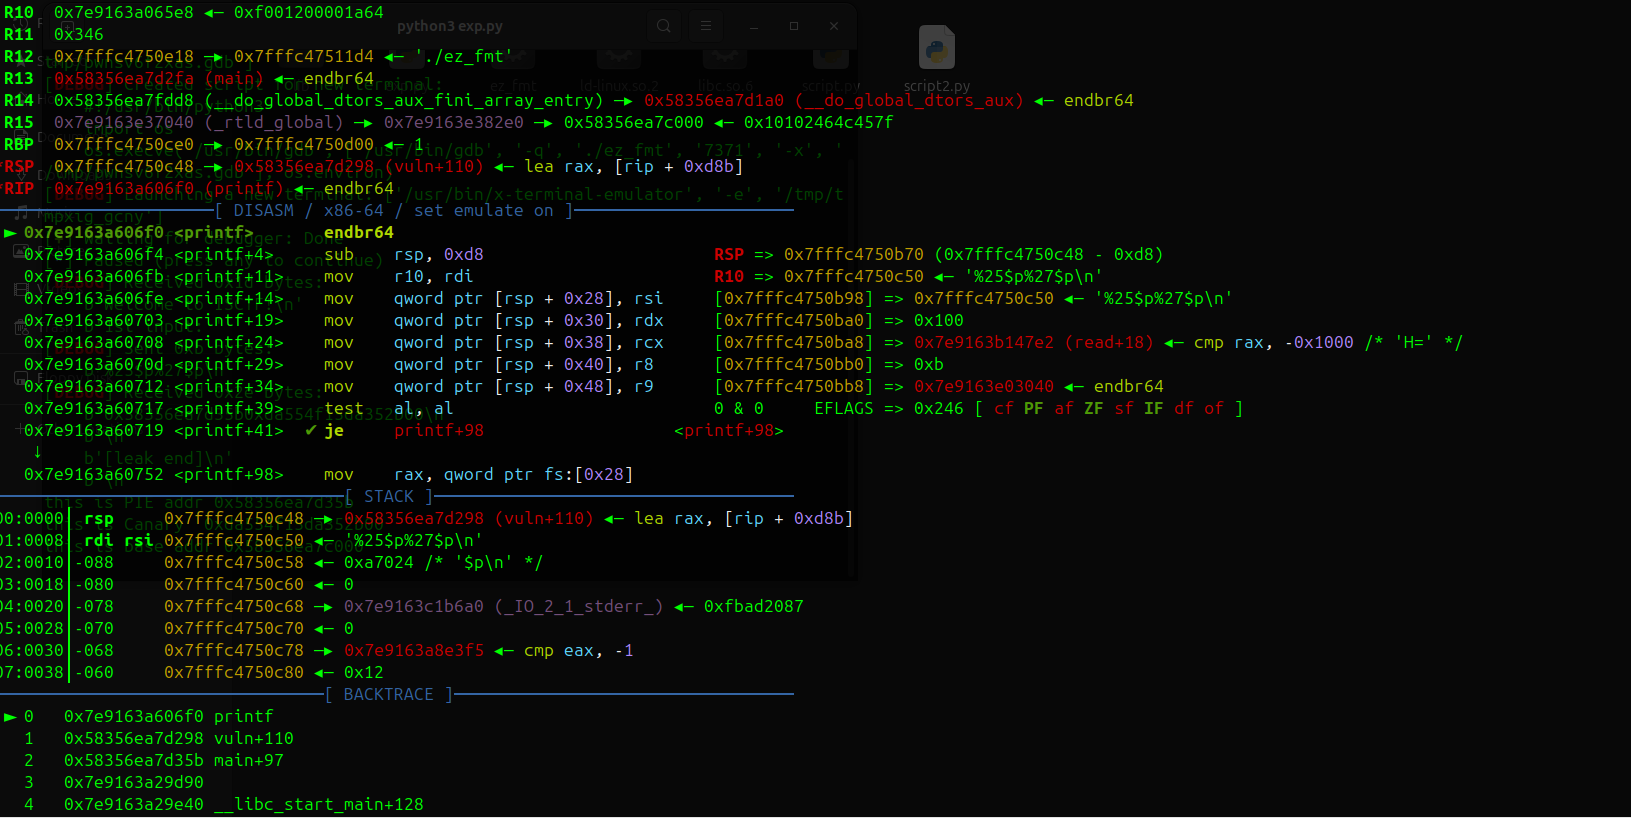Select the script.py desktop file icon
This screenshot has height=818, width=1631.
point(831,68)
